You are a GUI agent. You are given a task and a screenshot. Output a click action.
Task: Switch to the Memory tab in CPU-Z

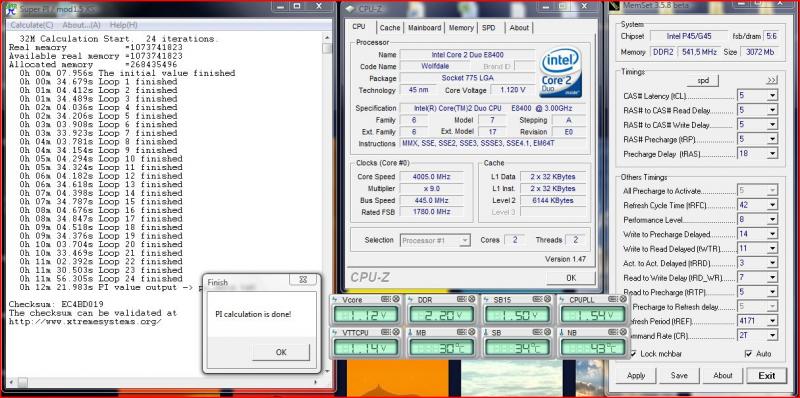coord(461,28)
